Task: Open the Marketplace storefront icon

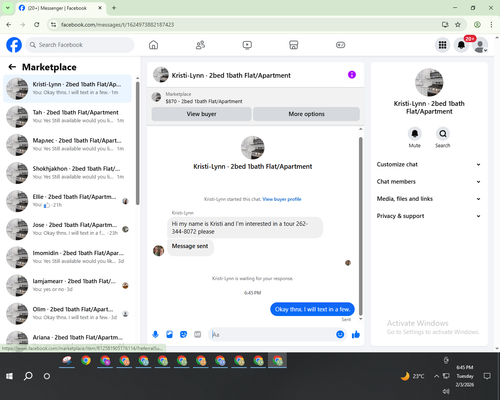Action: (294, 45)
